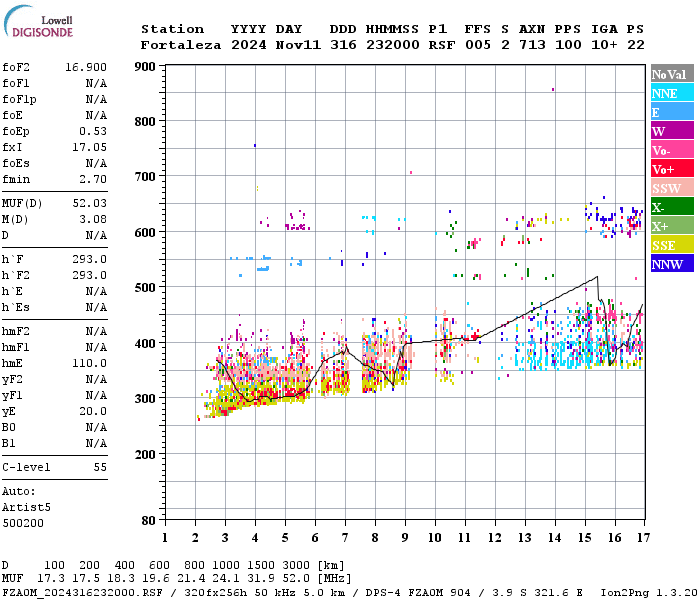
Task: Click the D 3000 distance value
Action: tap(296, 566)
